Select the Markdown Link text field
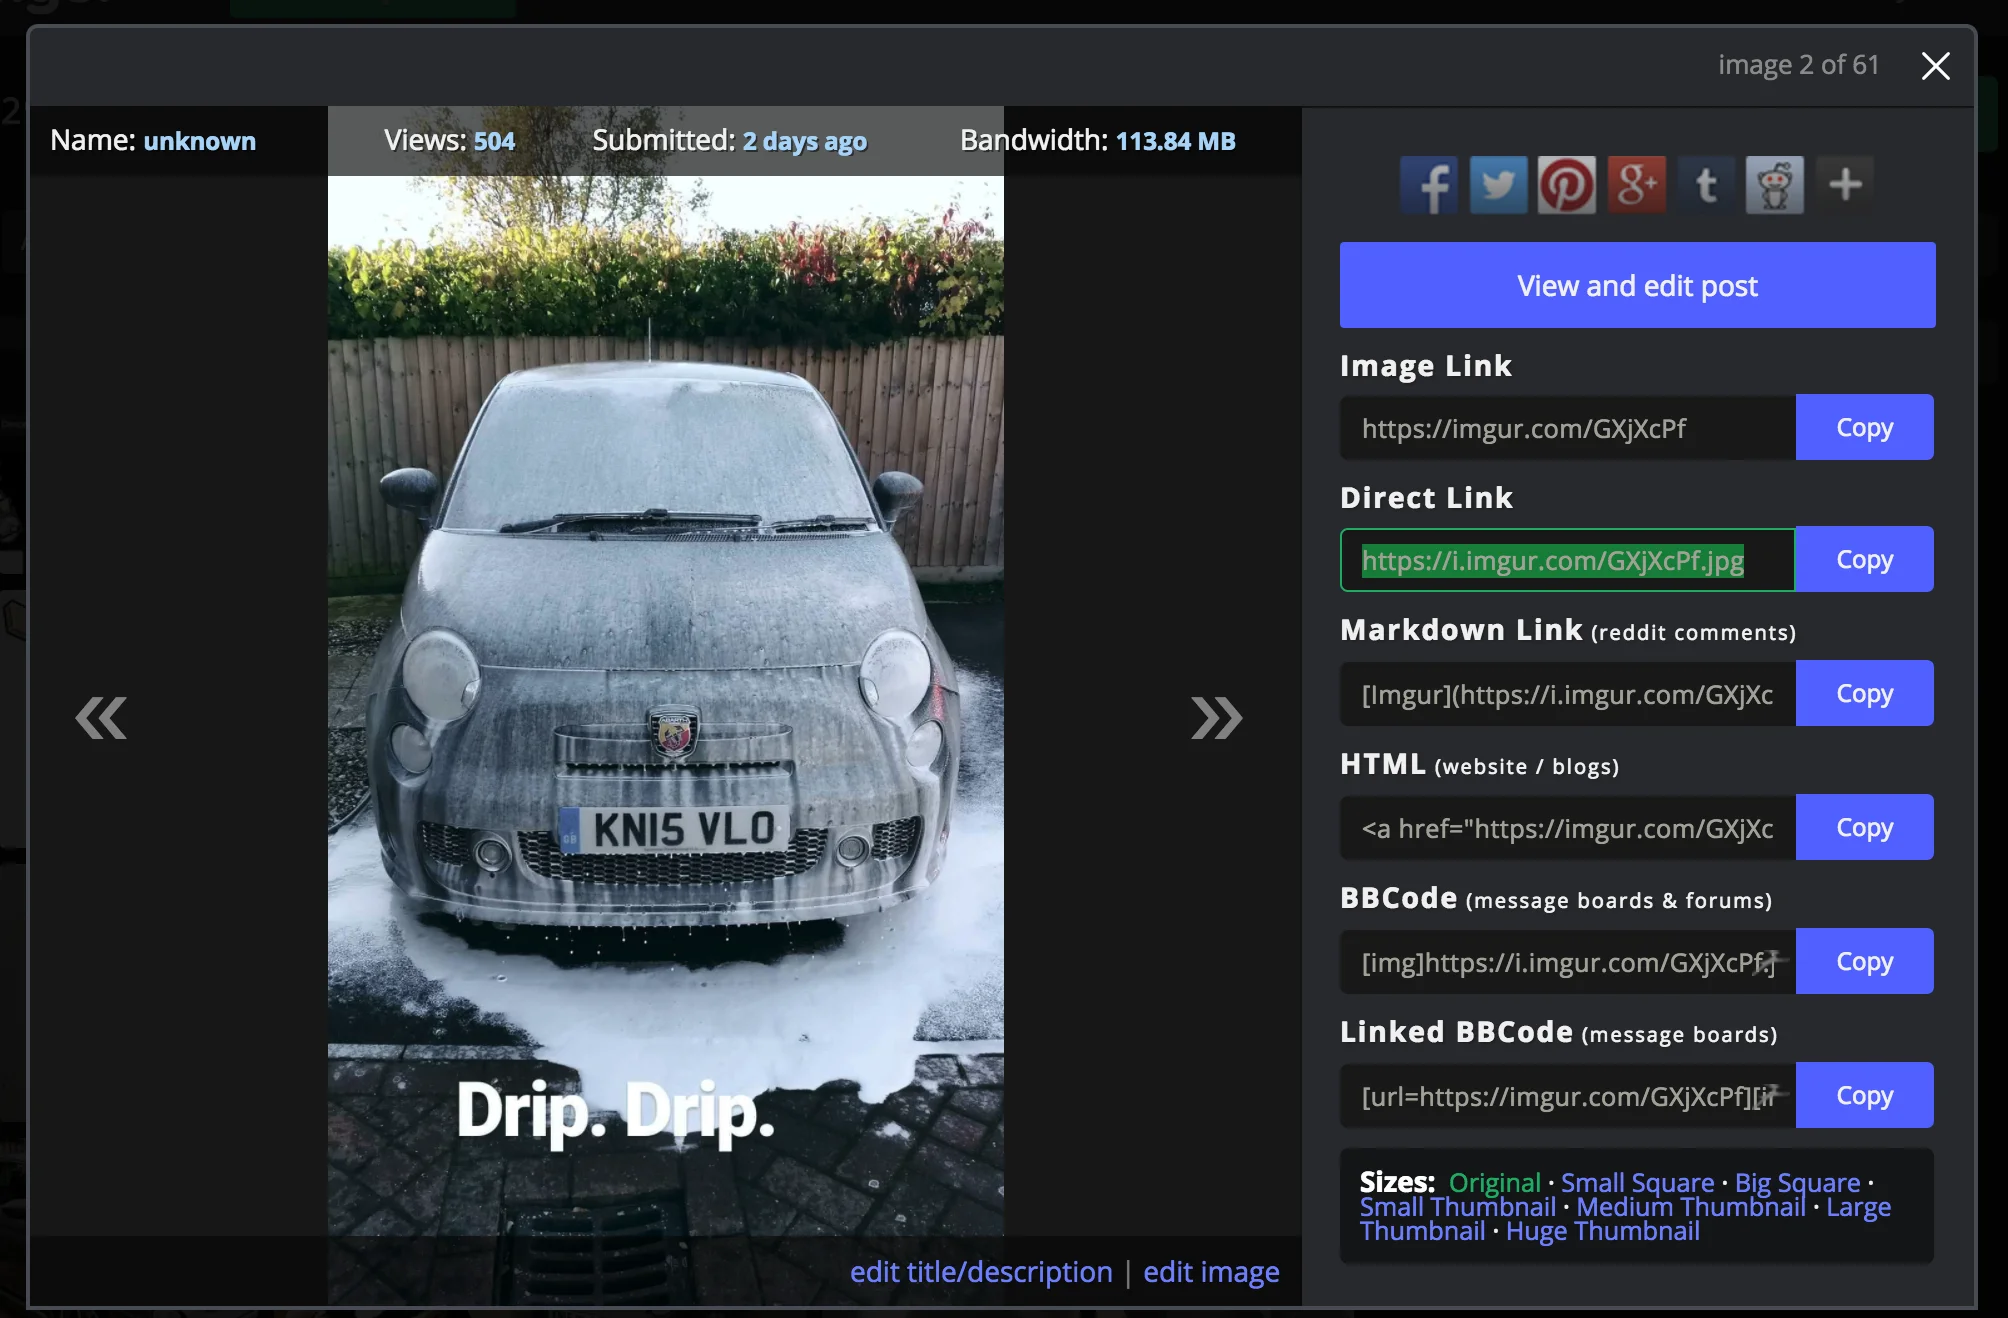This screenshot has height=1318, width=2008. point(1568,693)
